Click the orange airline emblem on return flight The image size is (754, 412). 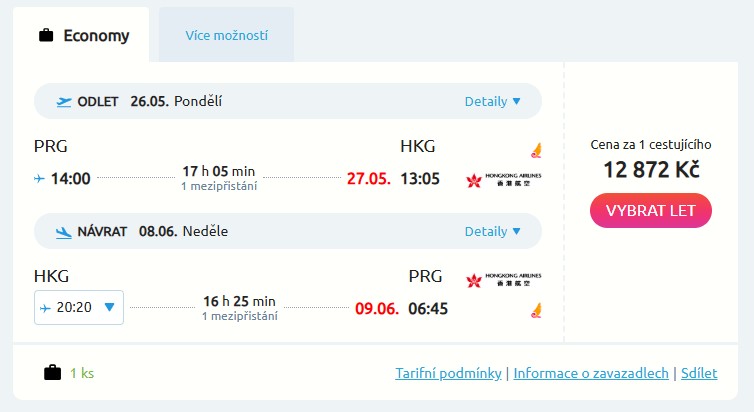536,309
